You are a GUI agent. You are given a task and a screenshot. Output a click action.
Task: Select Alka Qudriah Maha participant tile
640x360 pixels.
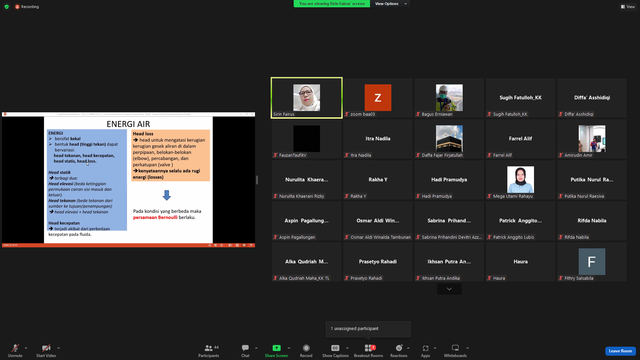[x=307, y=262]
